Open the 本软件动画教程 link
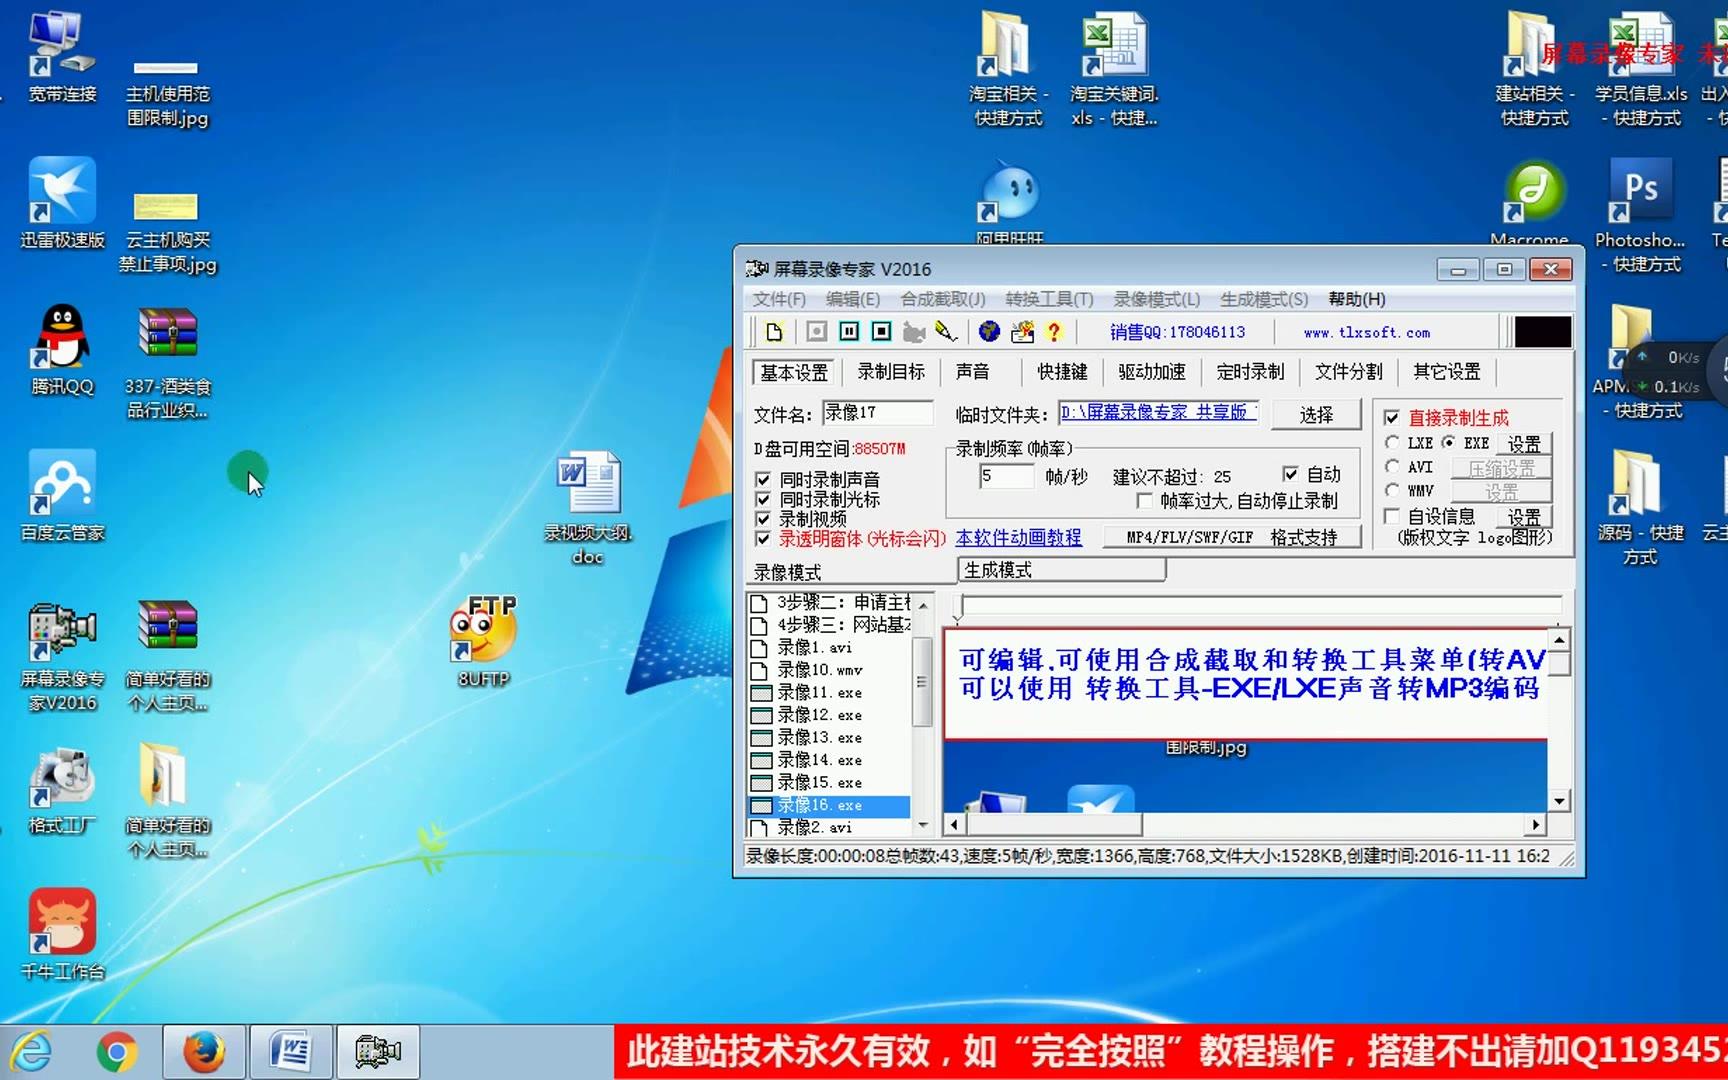Screen dimensions: 1728x1080 point(1018,538)
